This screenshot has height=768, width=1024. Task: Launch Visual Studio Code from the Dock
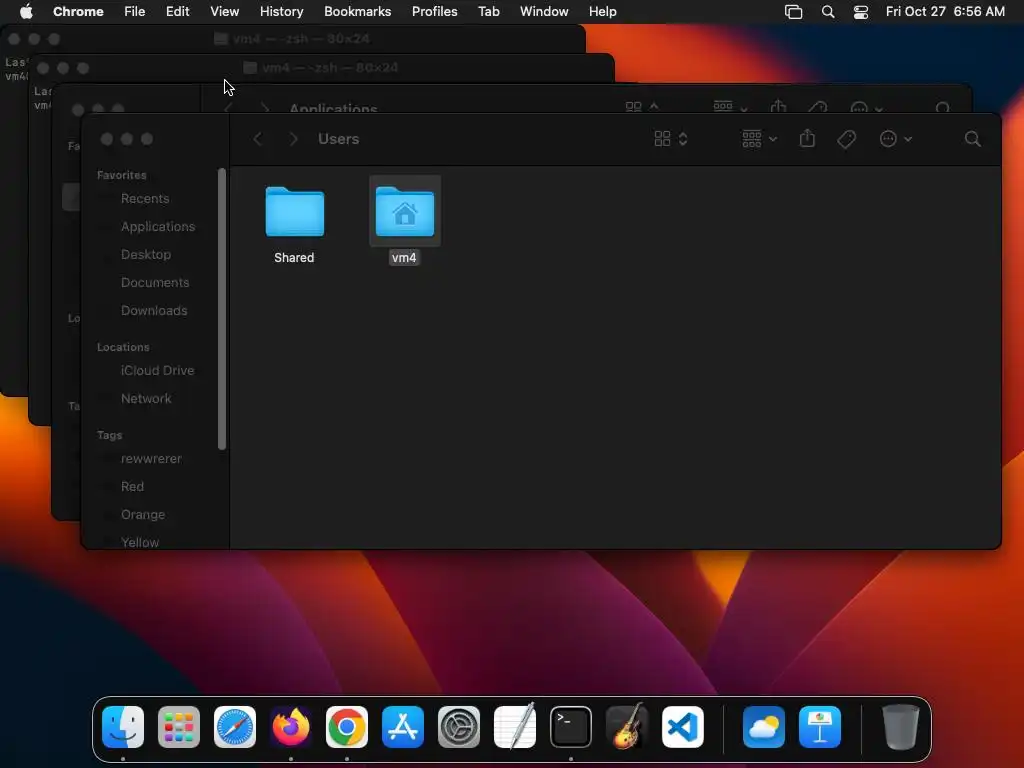pos(683,727)
